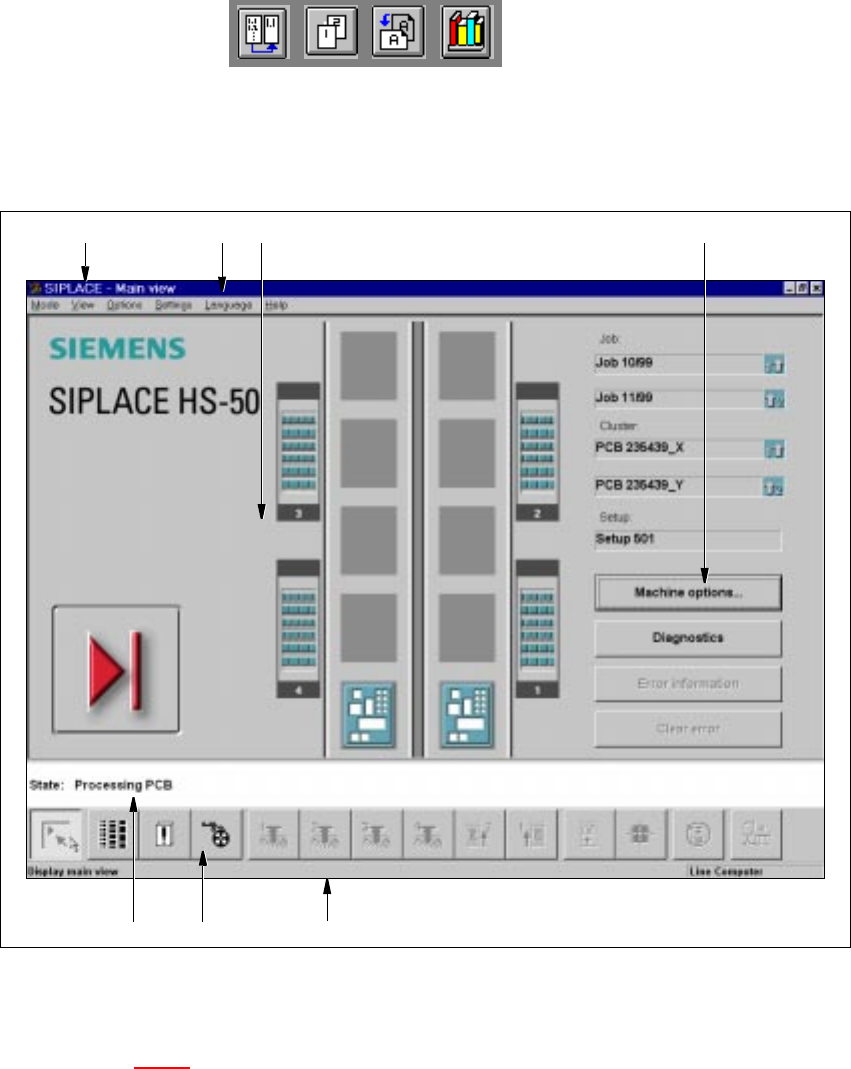Open the Options menu
851x1069 pixels.
tap(124, 305)
